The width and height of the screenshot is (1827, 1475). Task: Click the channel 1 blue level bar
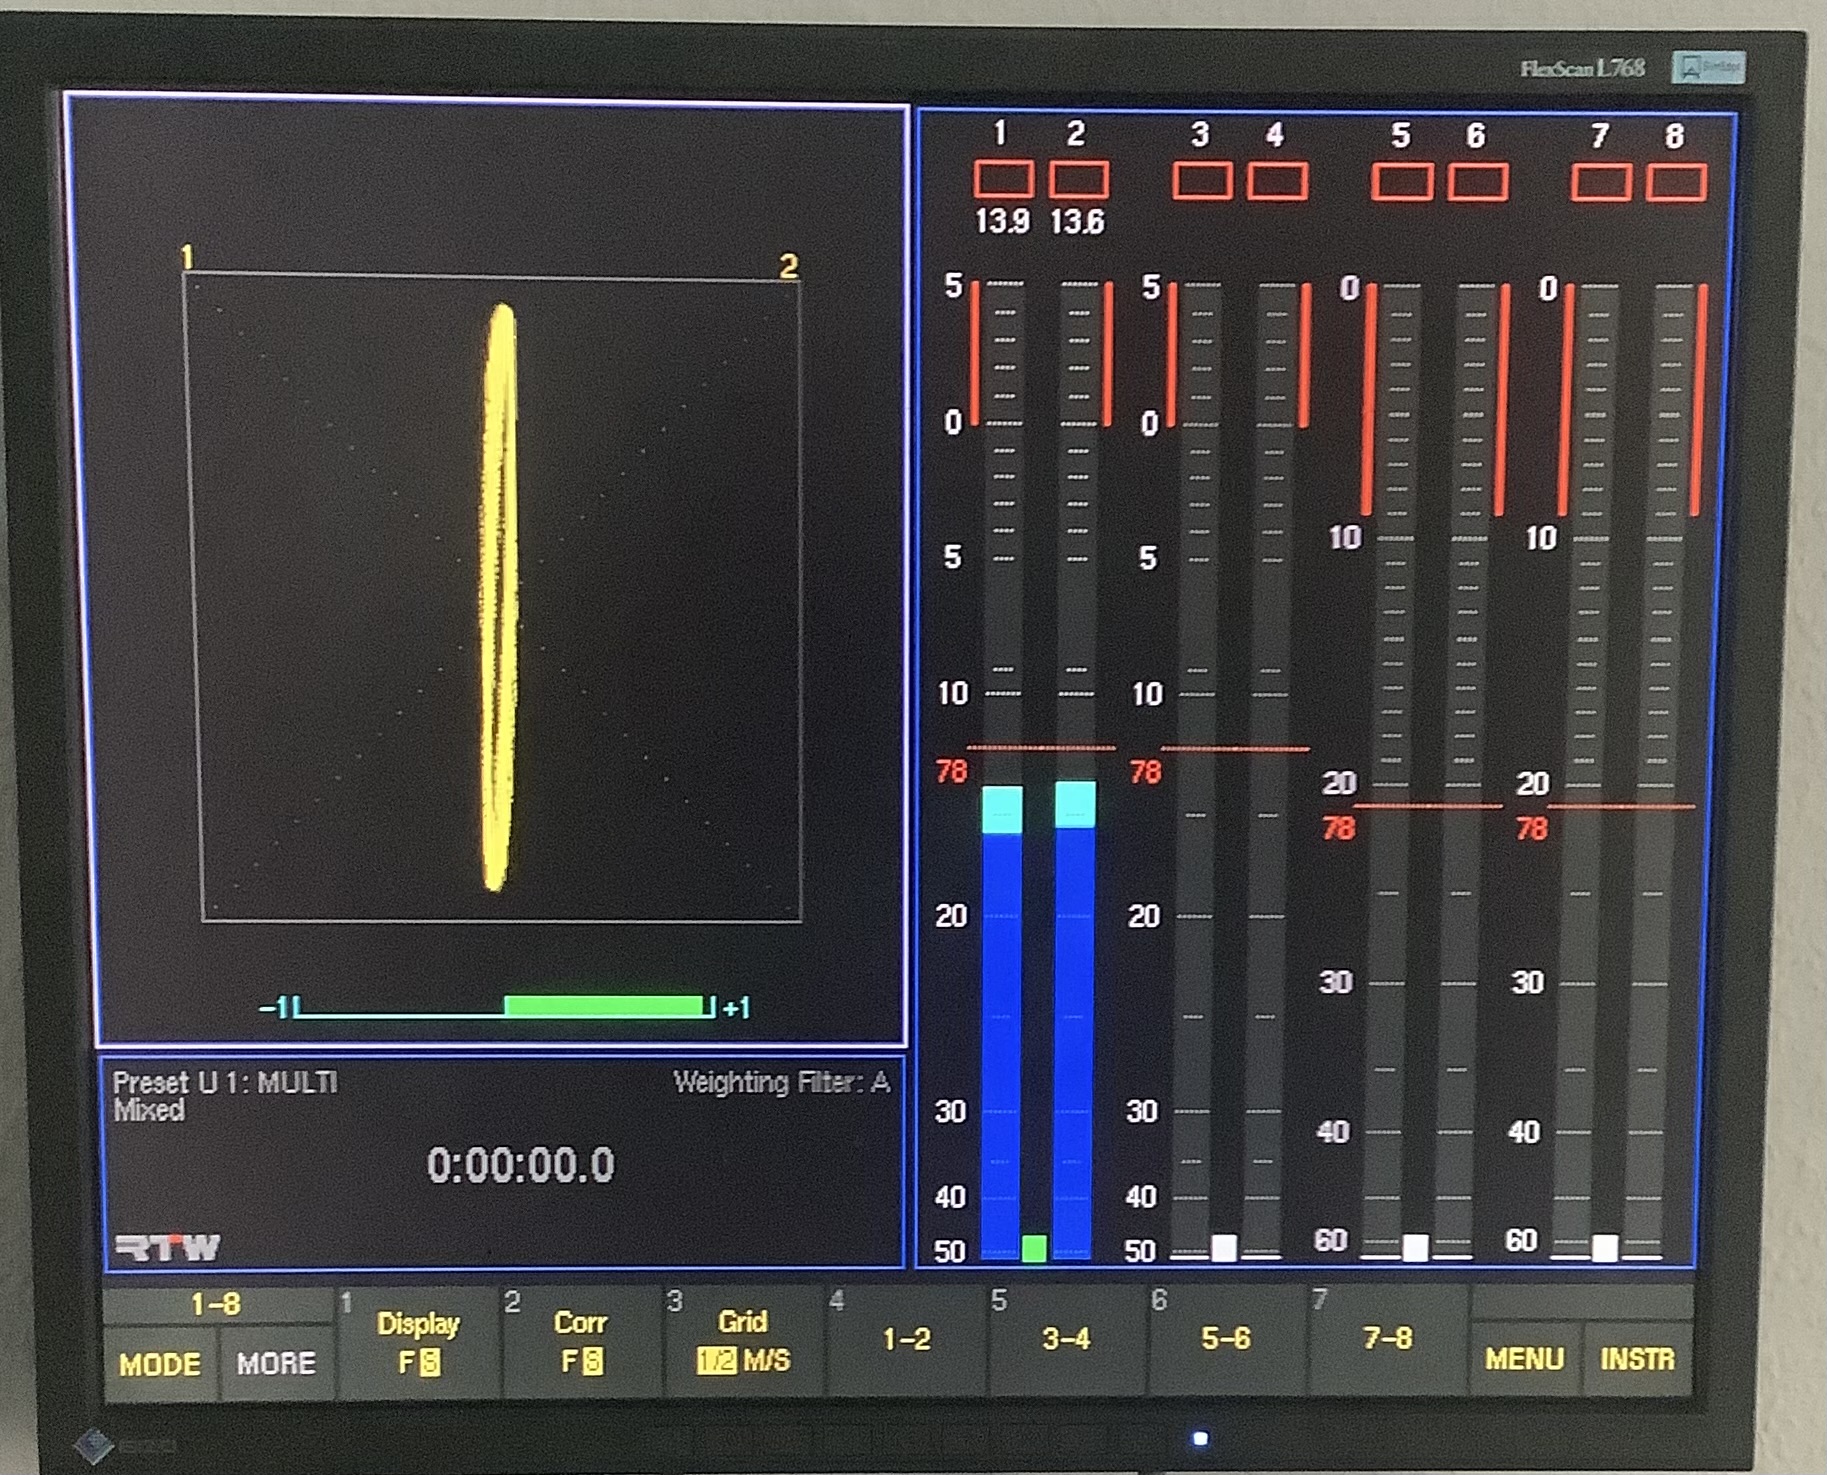(1002, 1045)
